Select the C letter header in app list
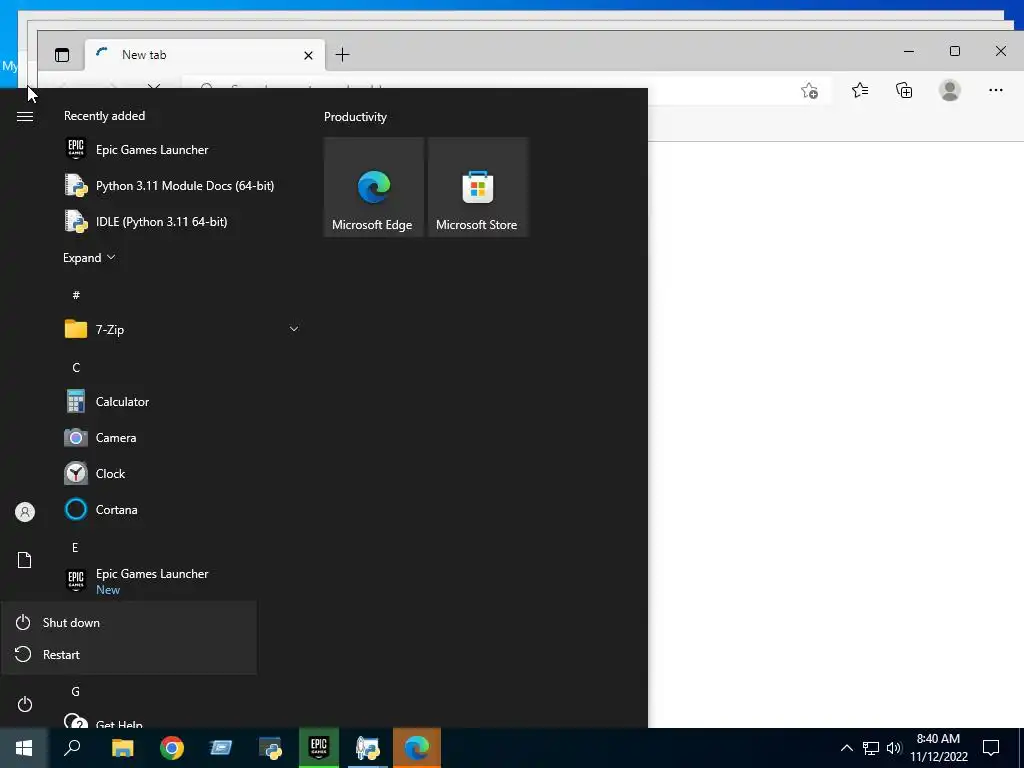This screenshot has height=768, width=1024. (76, 368)
